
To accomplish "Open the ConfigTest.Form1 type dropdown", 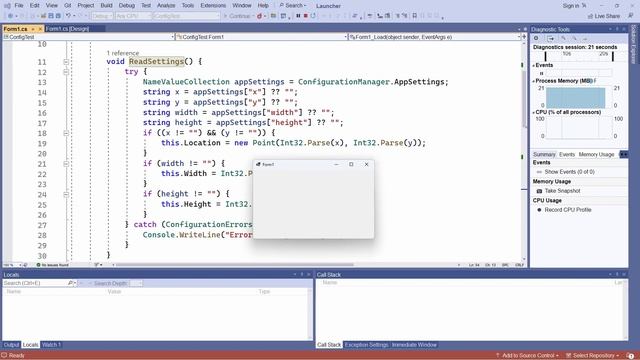I will pyautogui.click(x=261, y=37).
